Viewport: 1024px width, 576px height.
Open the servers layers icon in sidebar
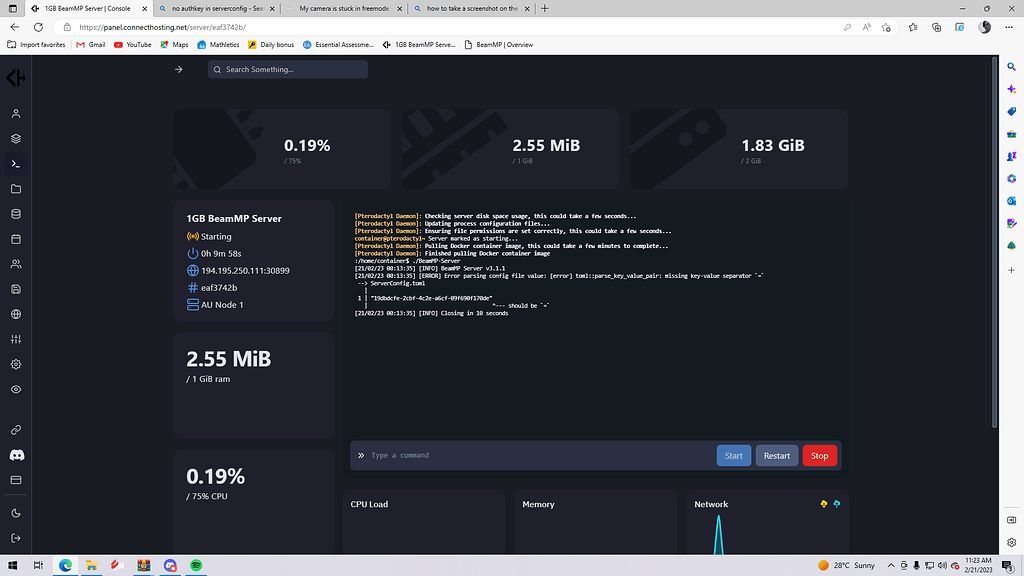point(16,138)
